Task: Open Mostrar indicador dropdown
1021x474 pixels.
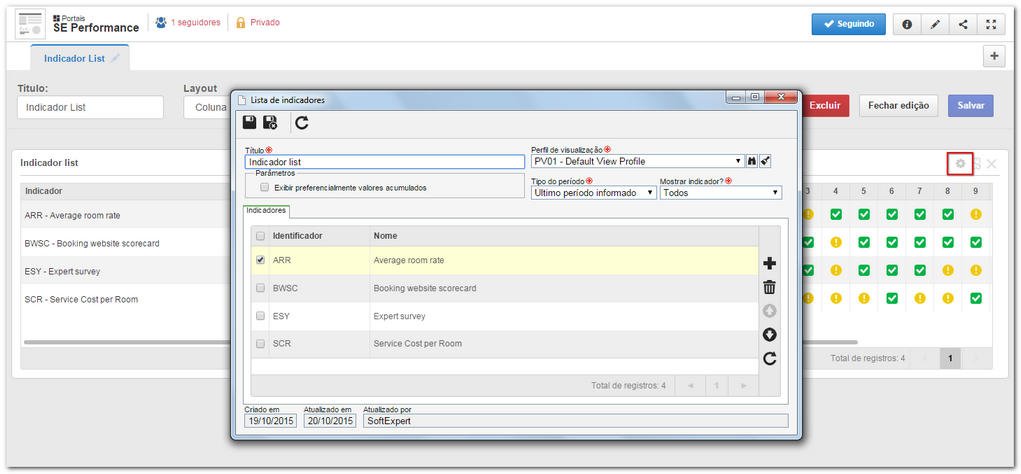Action: (721, 193)
